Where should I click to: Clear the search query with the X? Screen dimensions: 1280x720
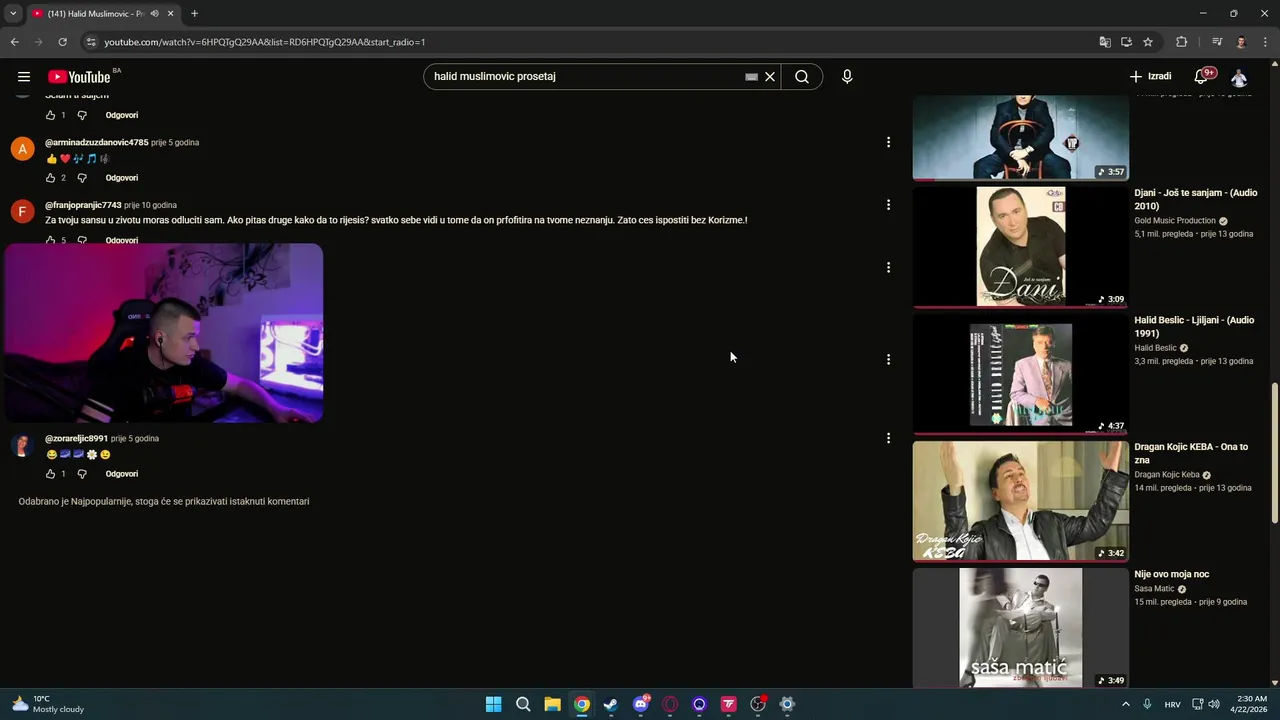coord(770,77)
